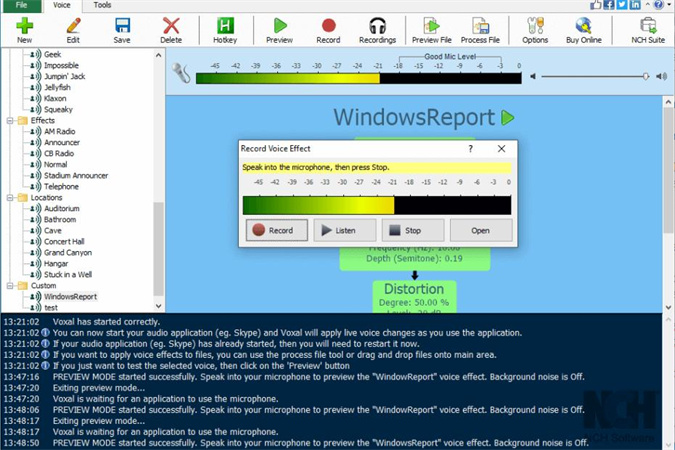Select the Impossible voice
The height and width of the screenshot is (450, 675).
[x=62, y=65]
